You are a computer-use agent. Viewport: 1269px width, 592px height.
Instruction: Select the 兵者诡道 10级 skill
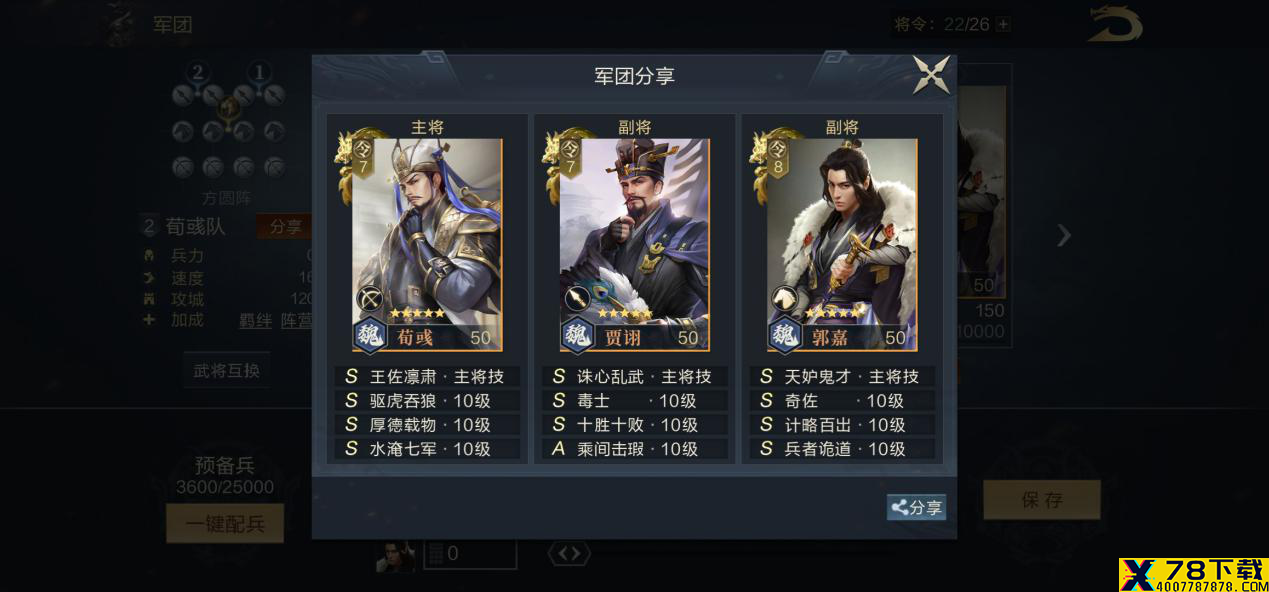coord(842,449)
